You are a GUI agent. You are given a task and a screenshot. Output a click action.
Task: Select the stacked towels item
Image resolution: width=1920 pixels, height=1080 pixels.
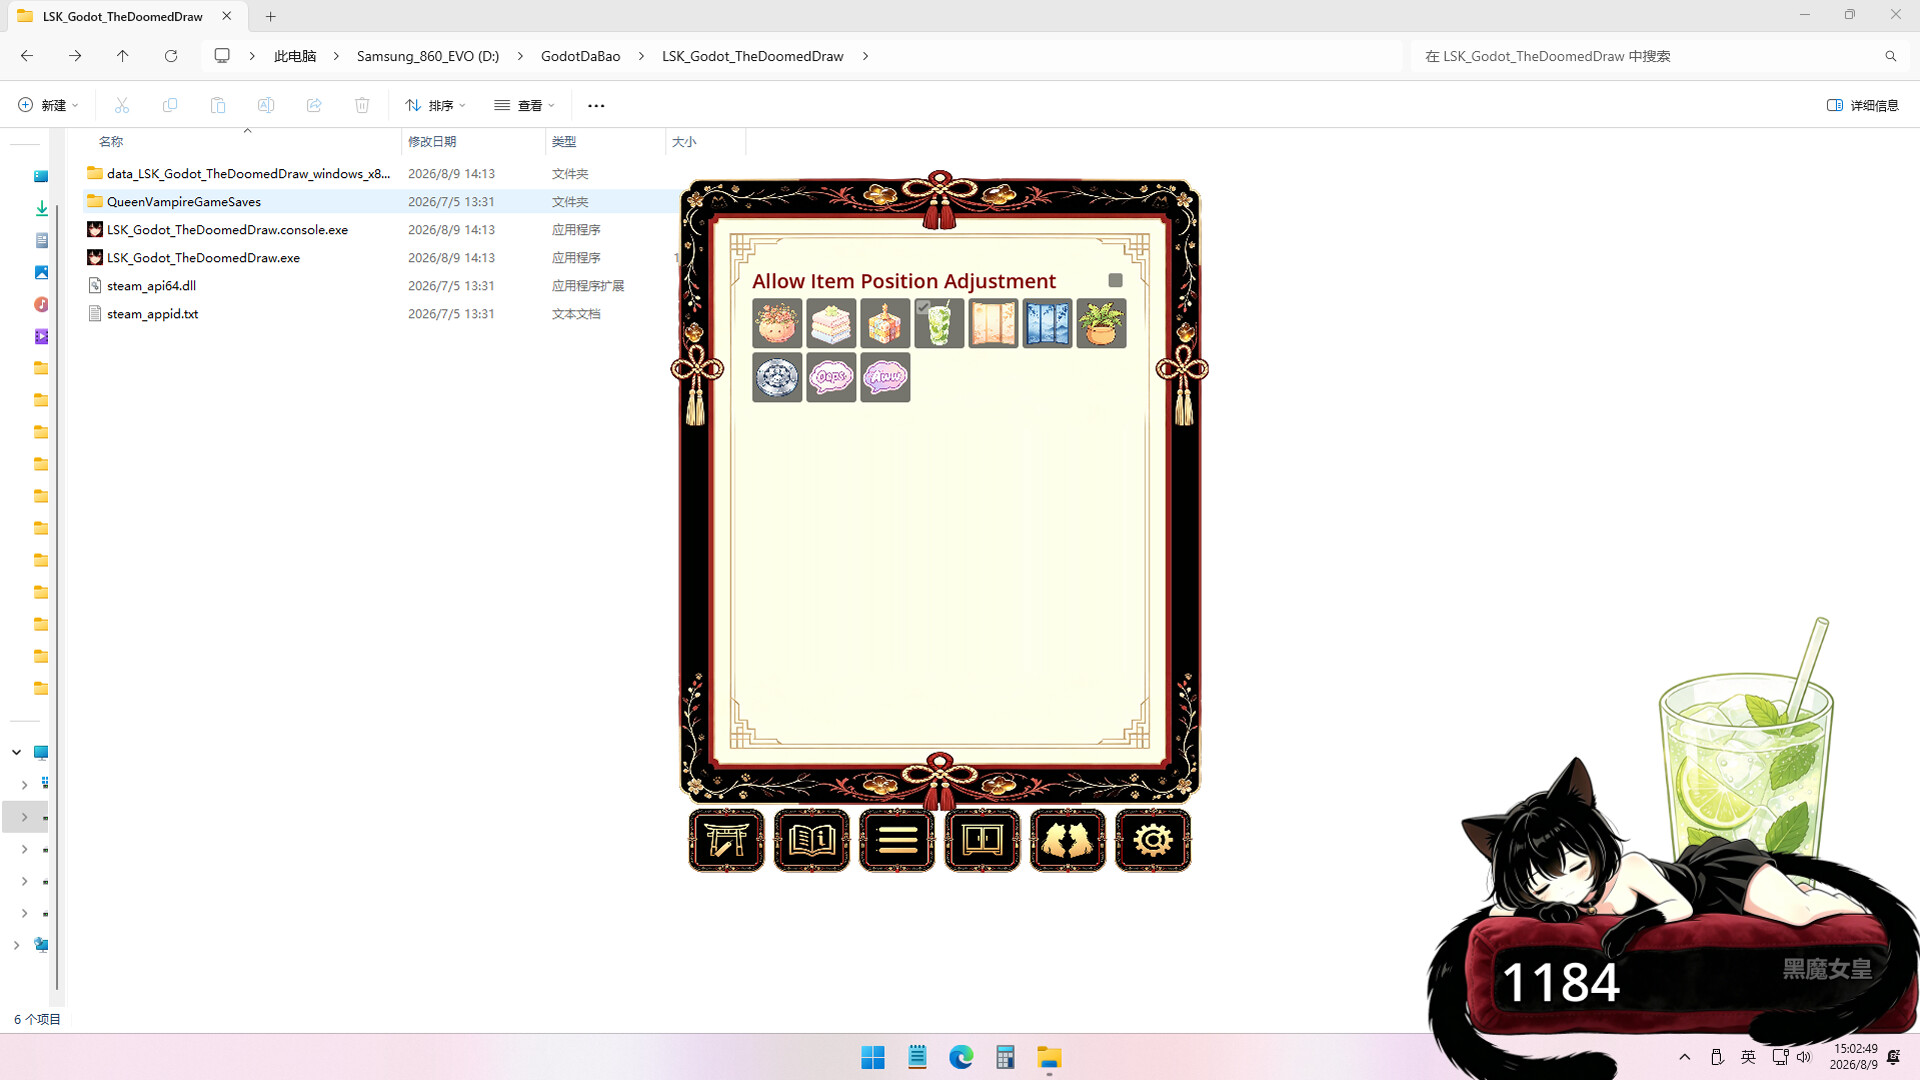(x=831, y=323)
